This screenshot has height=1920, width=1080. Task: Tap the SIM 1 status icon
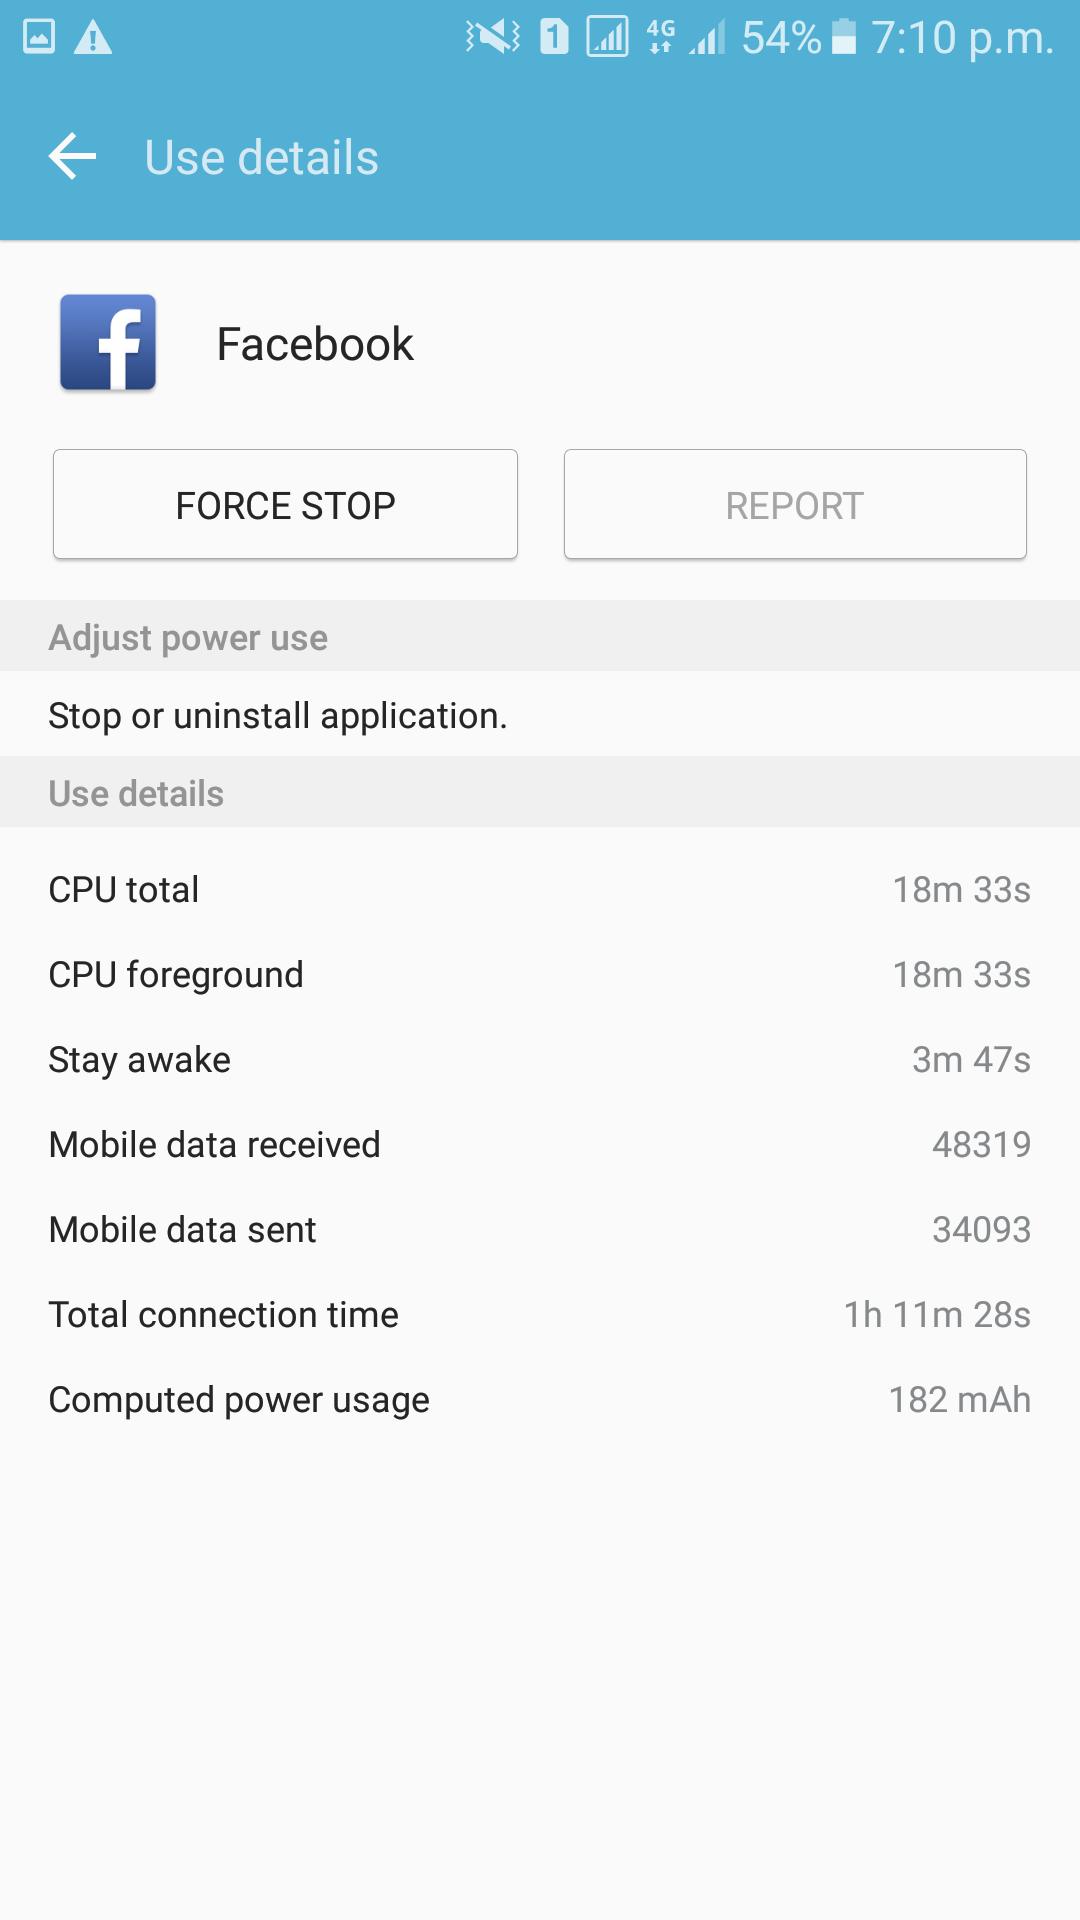[x=554, y=37]
